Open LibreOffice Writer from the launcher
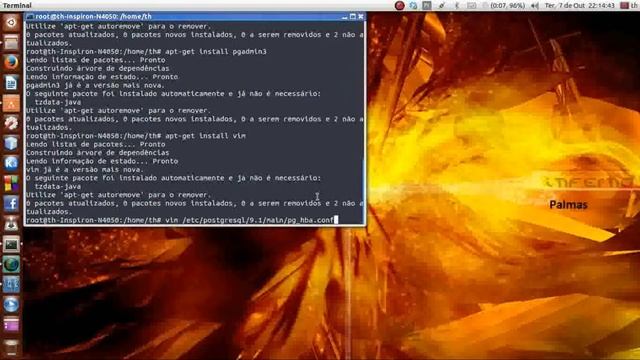640x360 pixels. [x=11, y=82]
